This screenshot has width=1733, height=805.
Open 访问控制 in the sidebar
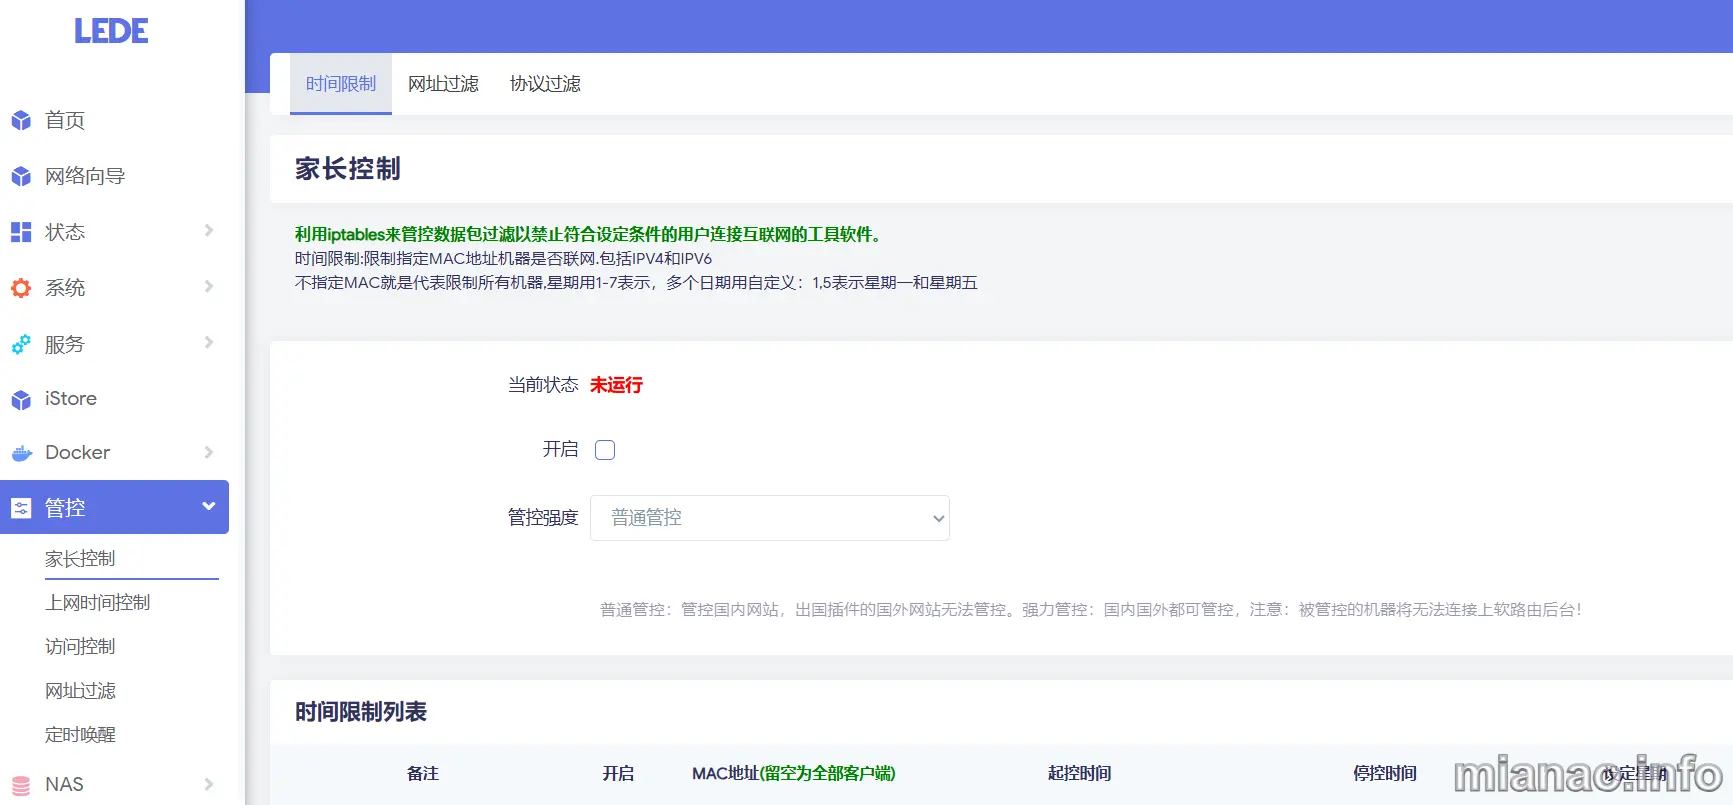[x=80, y=646]
